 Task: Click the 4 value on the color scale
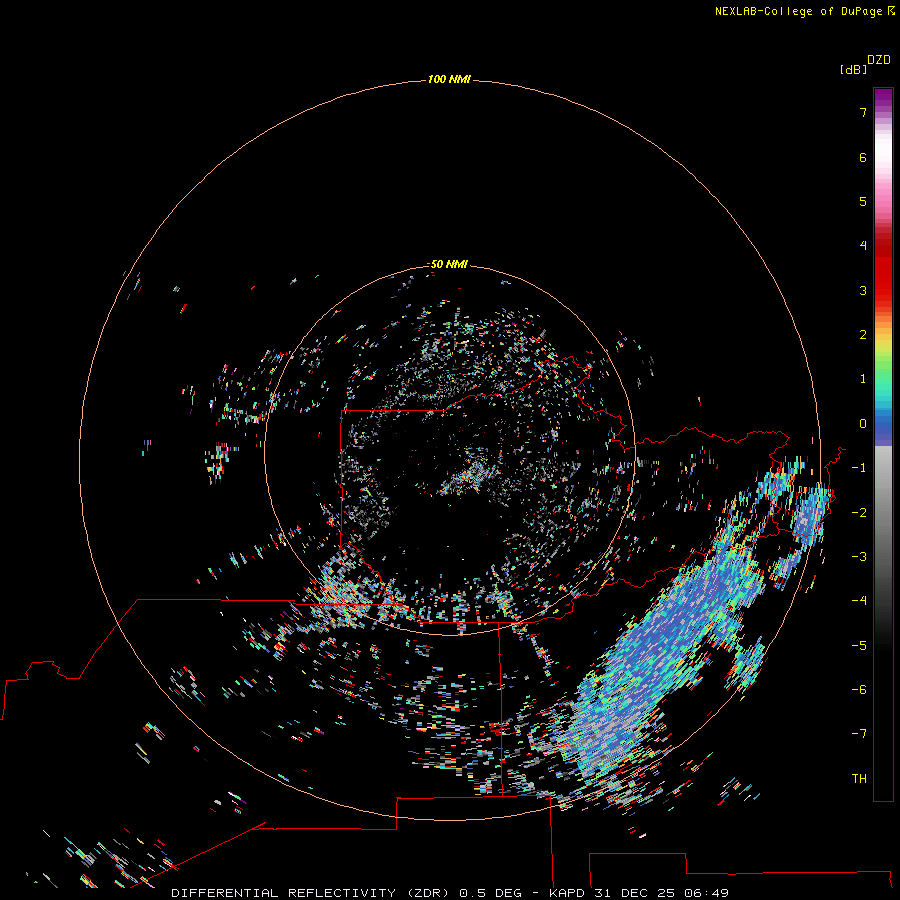(x=863, y=245)
